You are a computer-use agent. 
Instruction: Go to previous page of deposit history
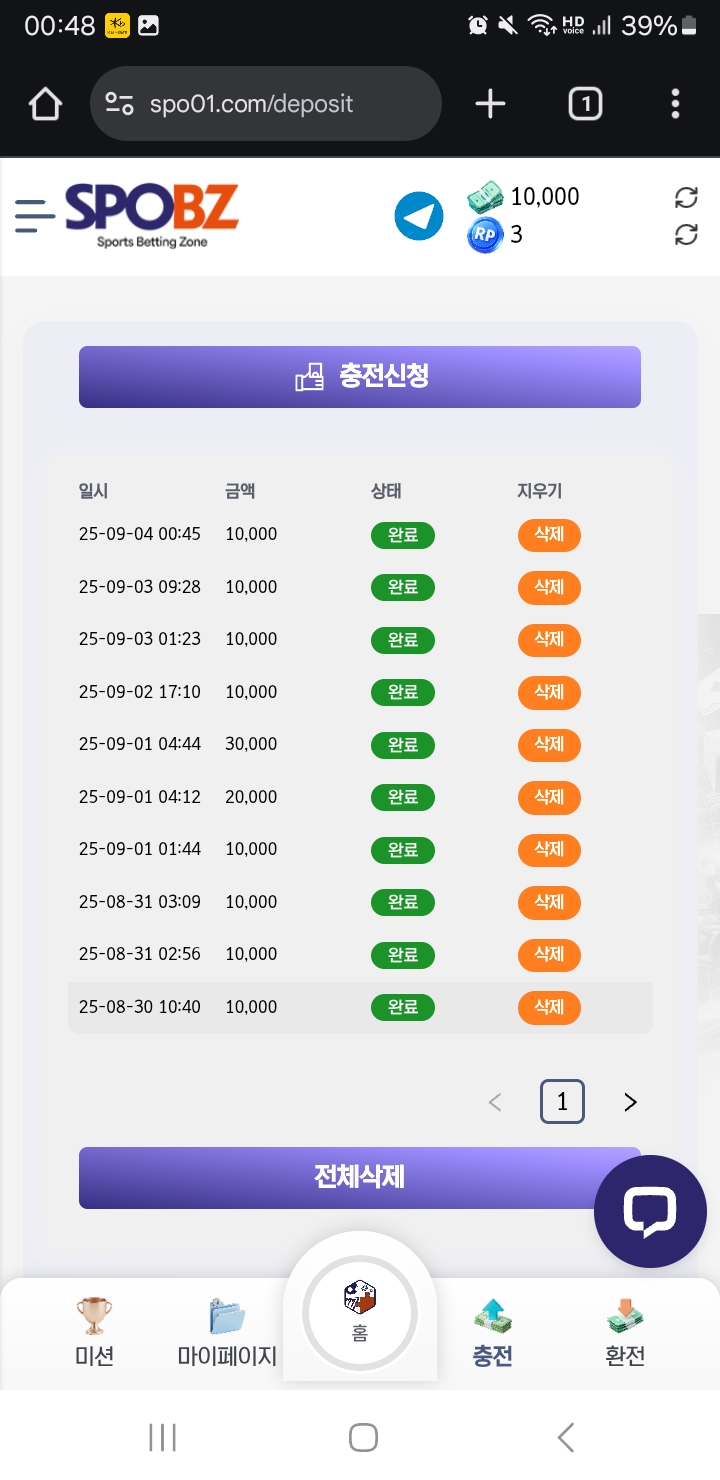494,1102
